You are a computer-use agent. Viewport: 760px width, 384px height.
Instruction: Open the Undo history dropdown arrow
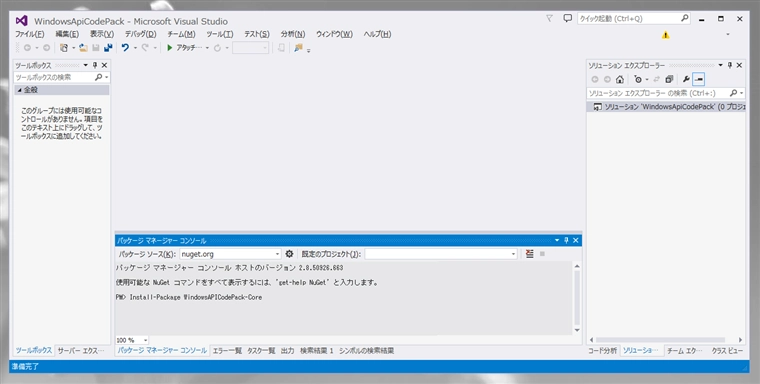pos(135,48)
